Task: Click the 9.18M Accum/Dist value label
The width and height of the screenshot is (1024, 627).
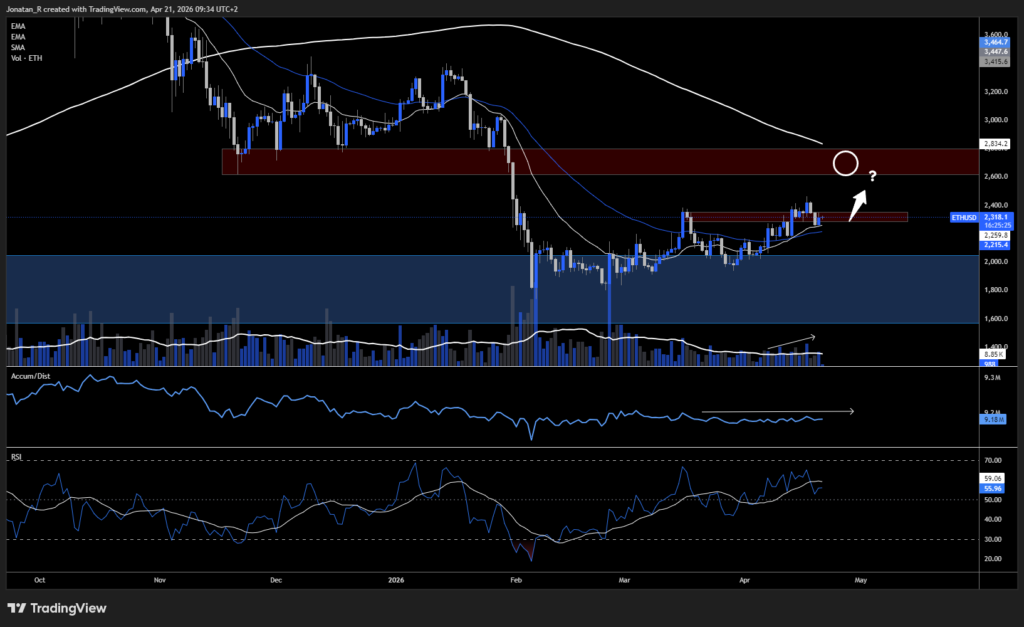Action: 994,419
